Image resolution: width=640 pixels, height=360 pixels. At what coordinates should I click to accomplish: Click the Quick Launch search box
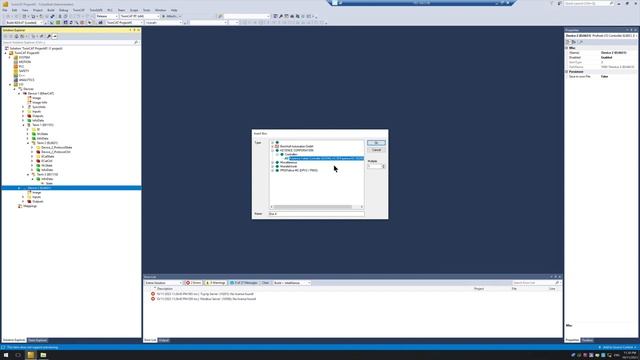588,3
